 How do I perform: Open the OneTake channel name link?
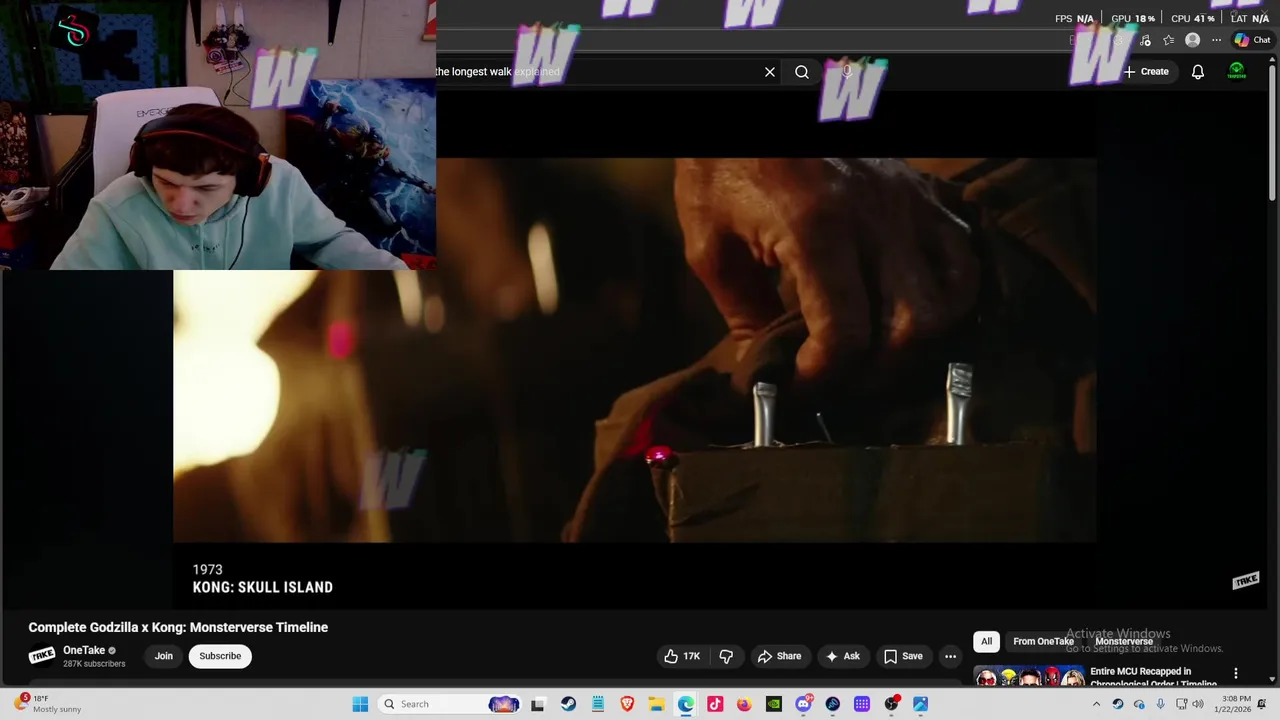tap(84, 650)
